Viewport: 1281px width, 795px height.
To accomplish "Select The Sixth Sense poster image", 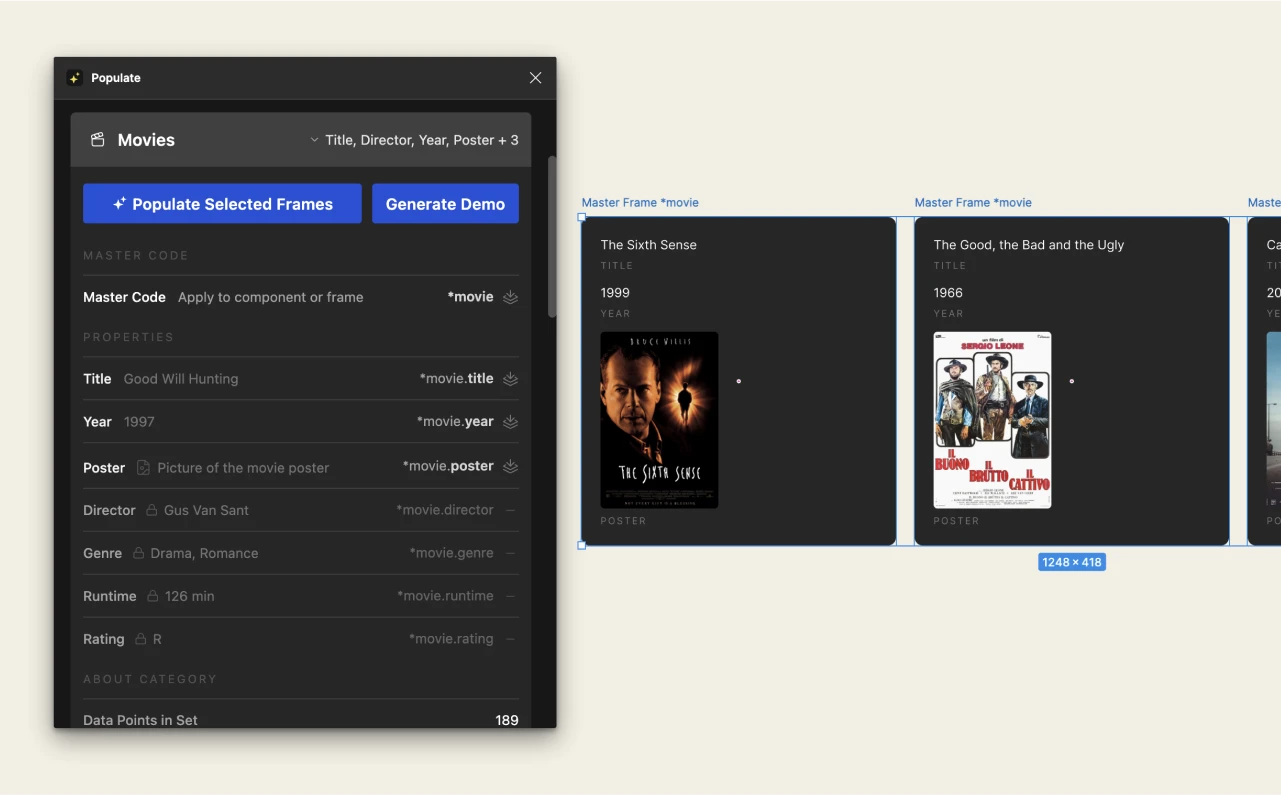I will coord(659,420).
